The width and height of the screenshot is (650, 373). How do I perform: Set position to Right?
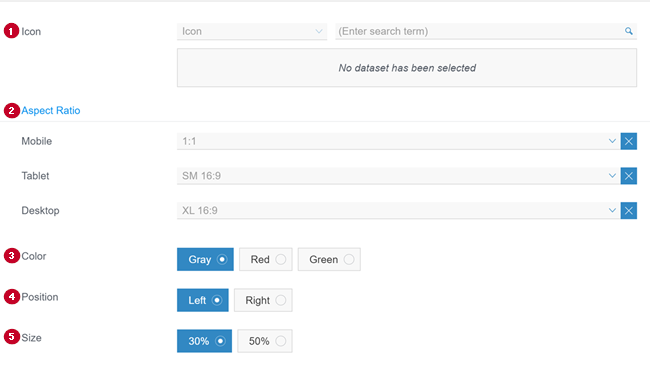[x=263, y=300]
